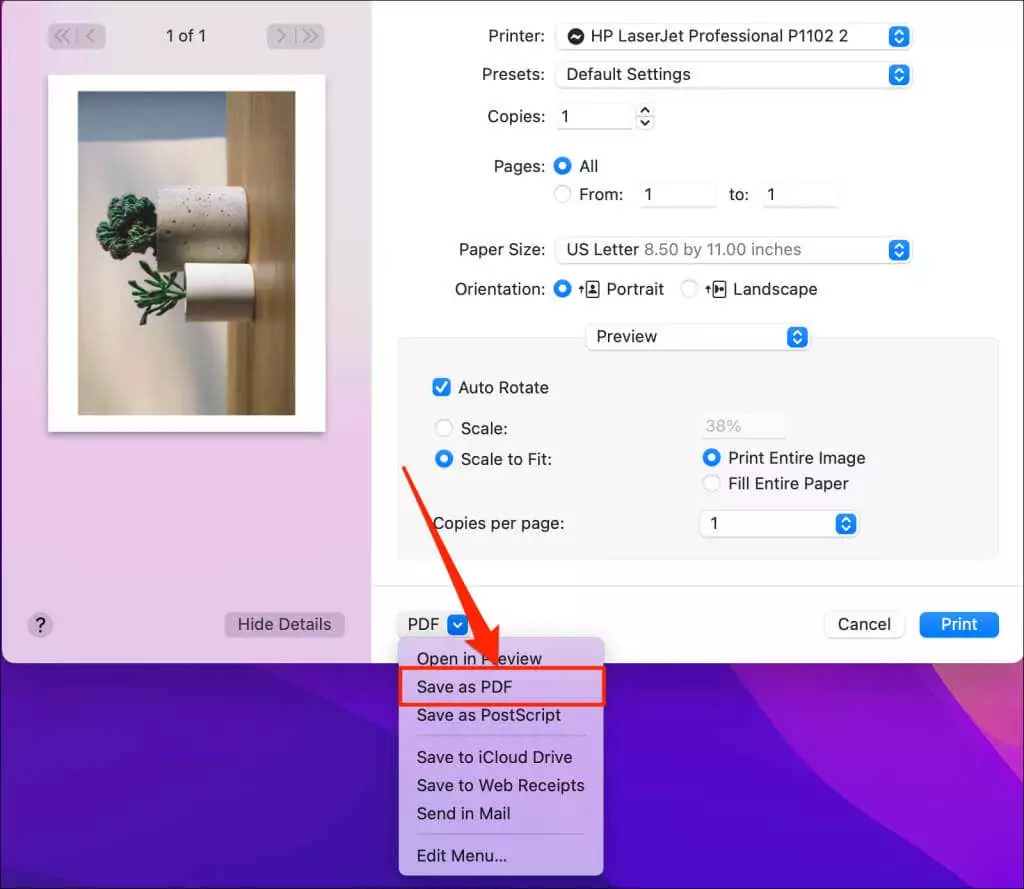Click the Copies number field
The image size is (1024, 889).
point(594,117)
